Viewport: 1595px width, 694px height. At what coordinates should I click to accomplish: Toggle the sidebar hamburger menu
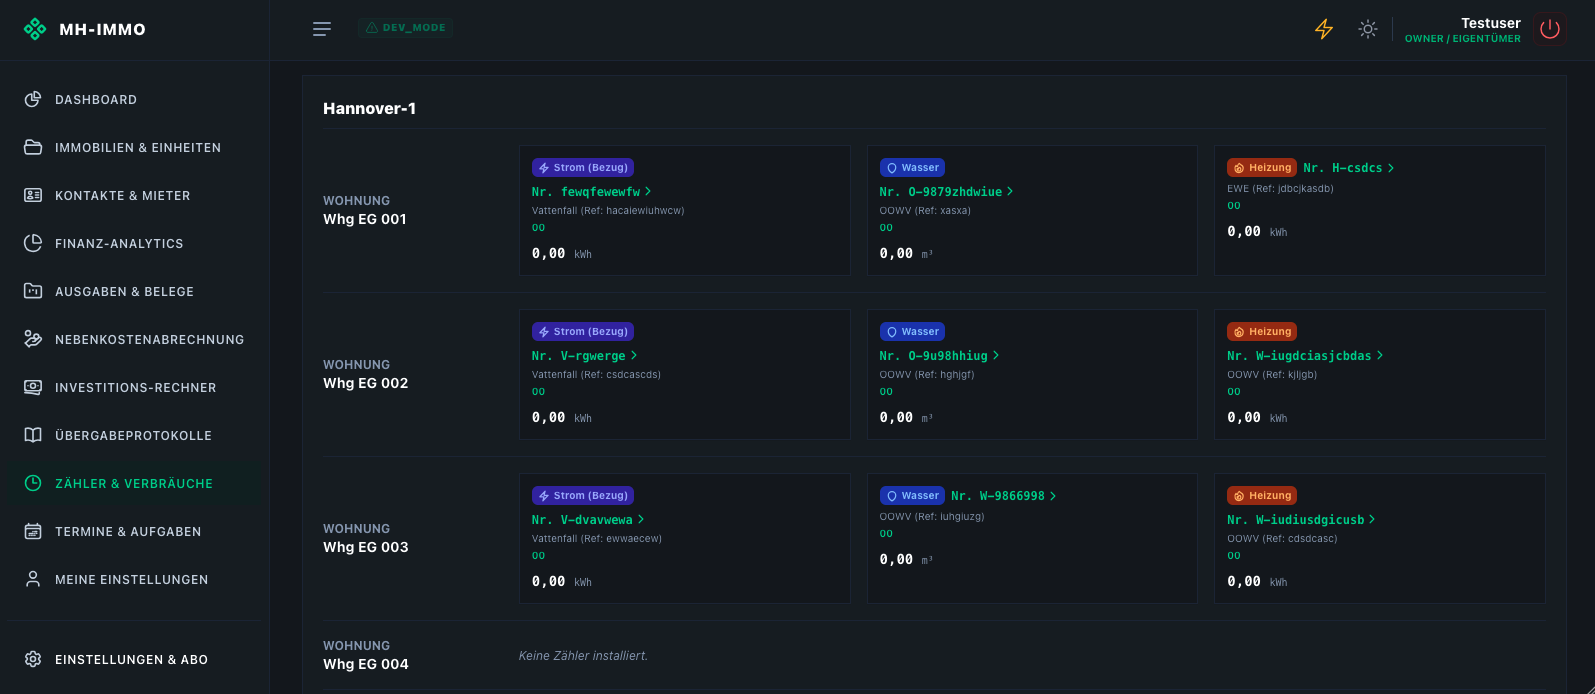(x=322, y=29)
